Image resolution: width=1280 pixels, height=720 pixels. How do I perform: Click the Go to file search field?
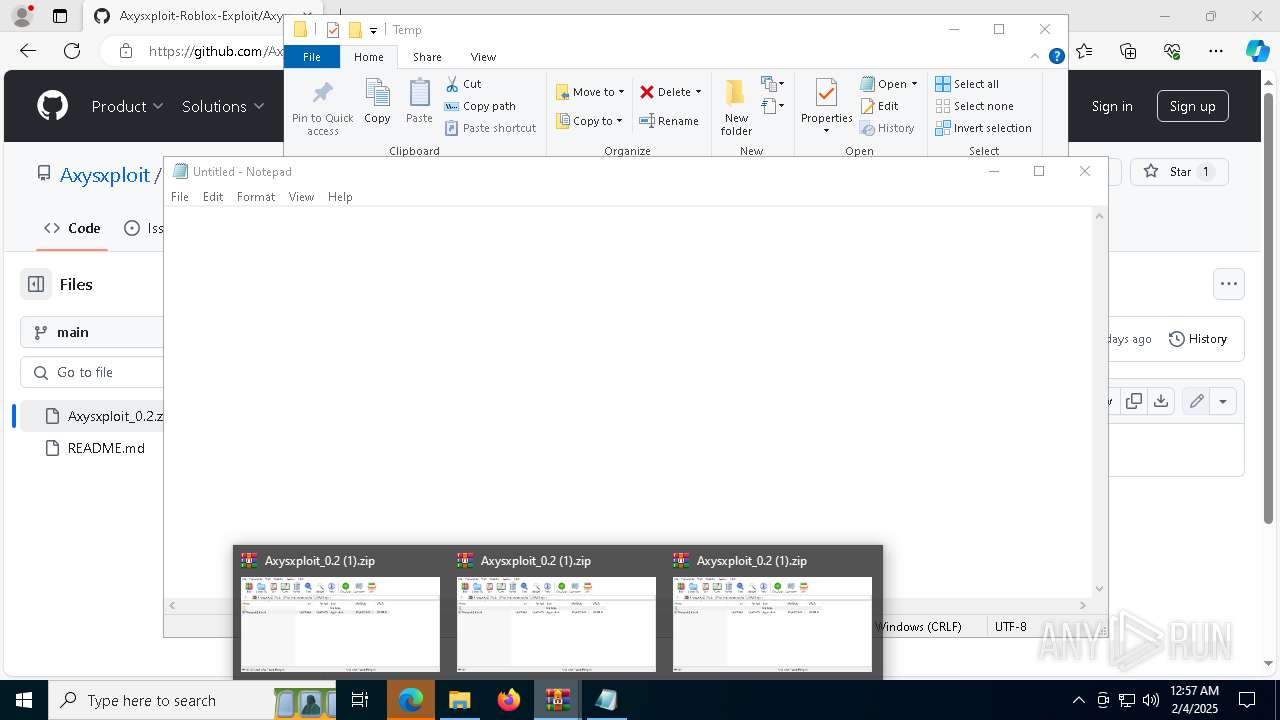[92, 372]
